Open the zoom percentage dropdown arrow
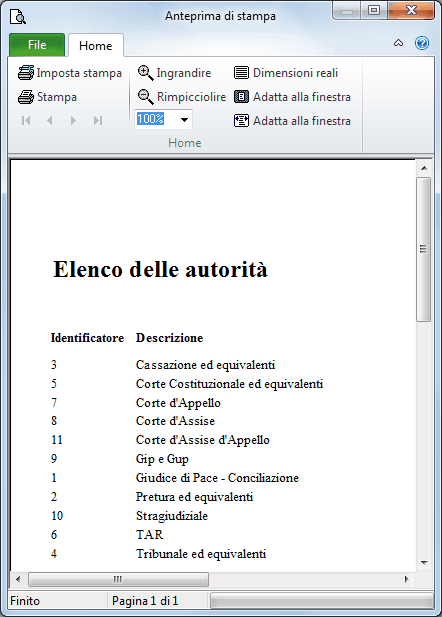Viewport: 442px width, 617px height. [x=184, y=120]
